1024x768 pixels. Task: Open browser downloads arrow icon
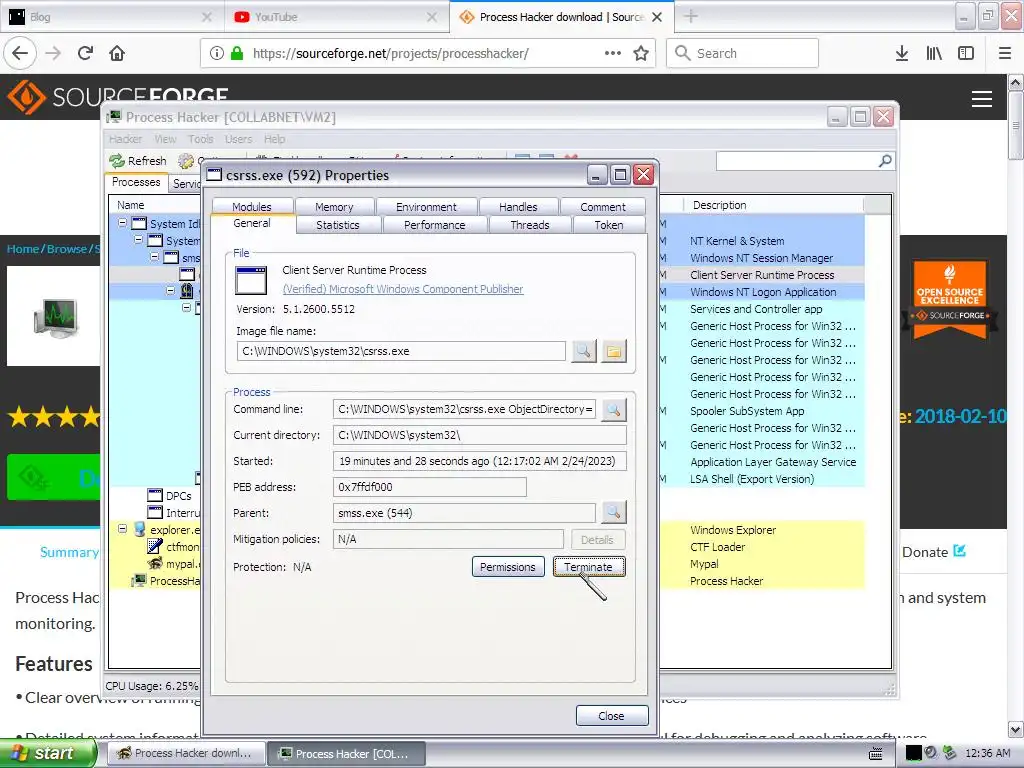902,53
